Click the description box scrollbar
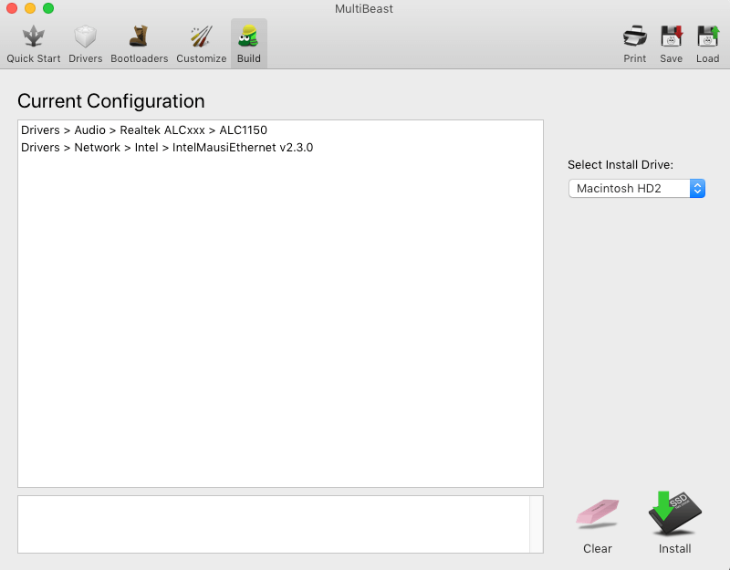Screen dimensions: 730x570 [x=536, y=524]
